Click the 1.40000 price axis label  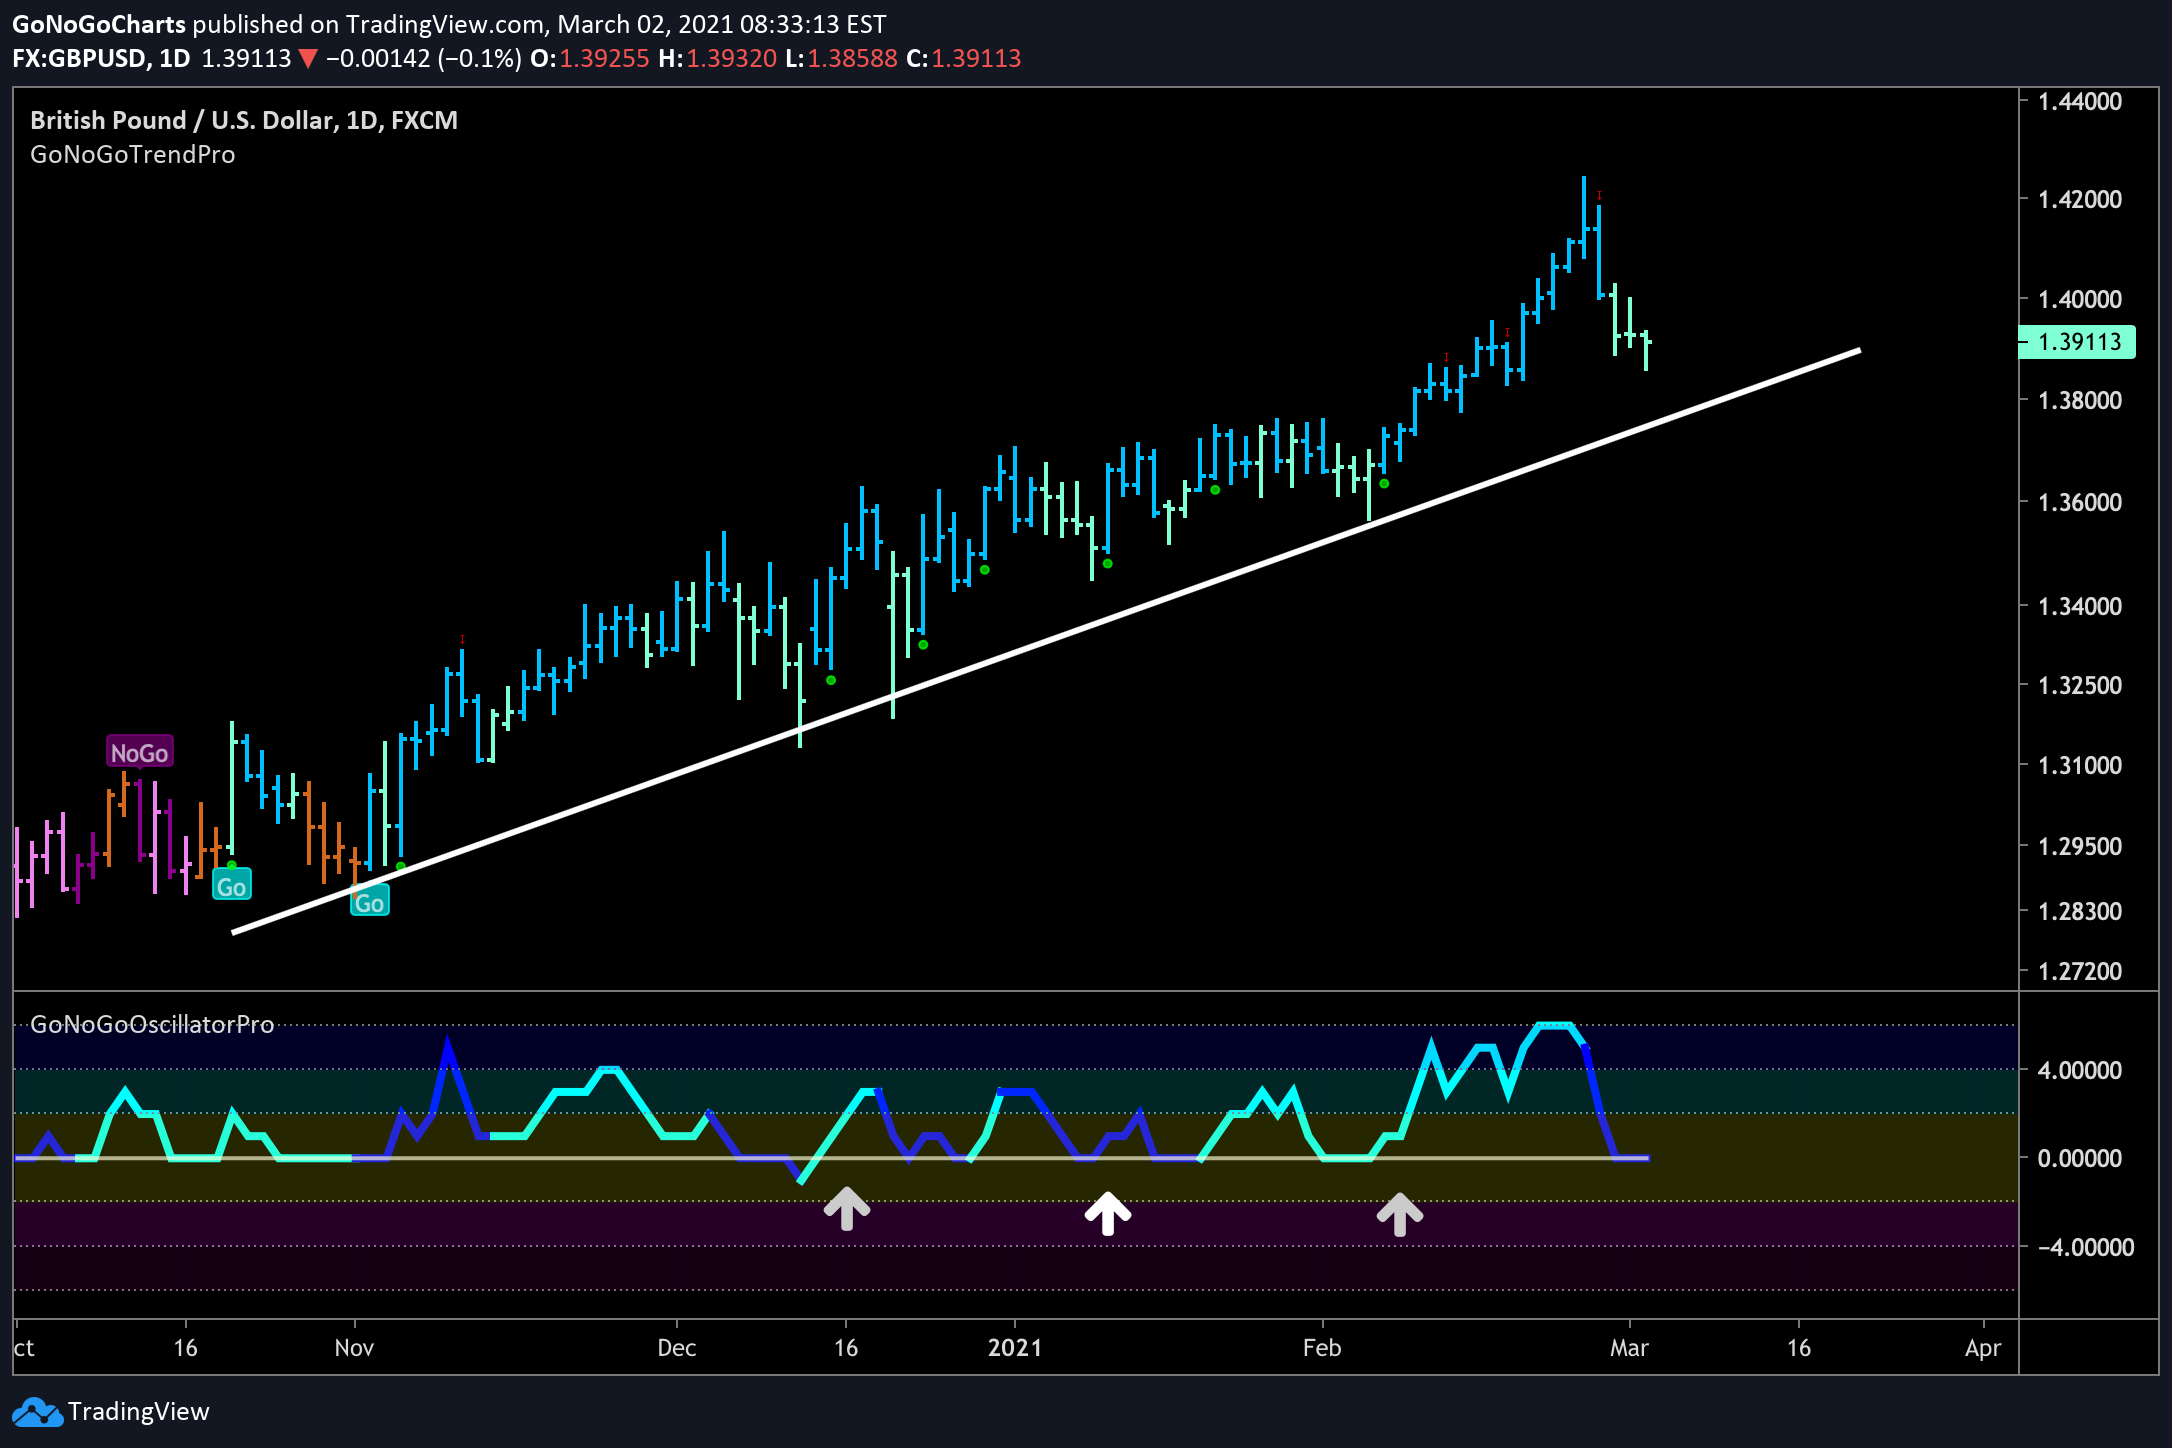click(2080, 299)
